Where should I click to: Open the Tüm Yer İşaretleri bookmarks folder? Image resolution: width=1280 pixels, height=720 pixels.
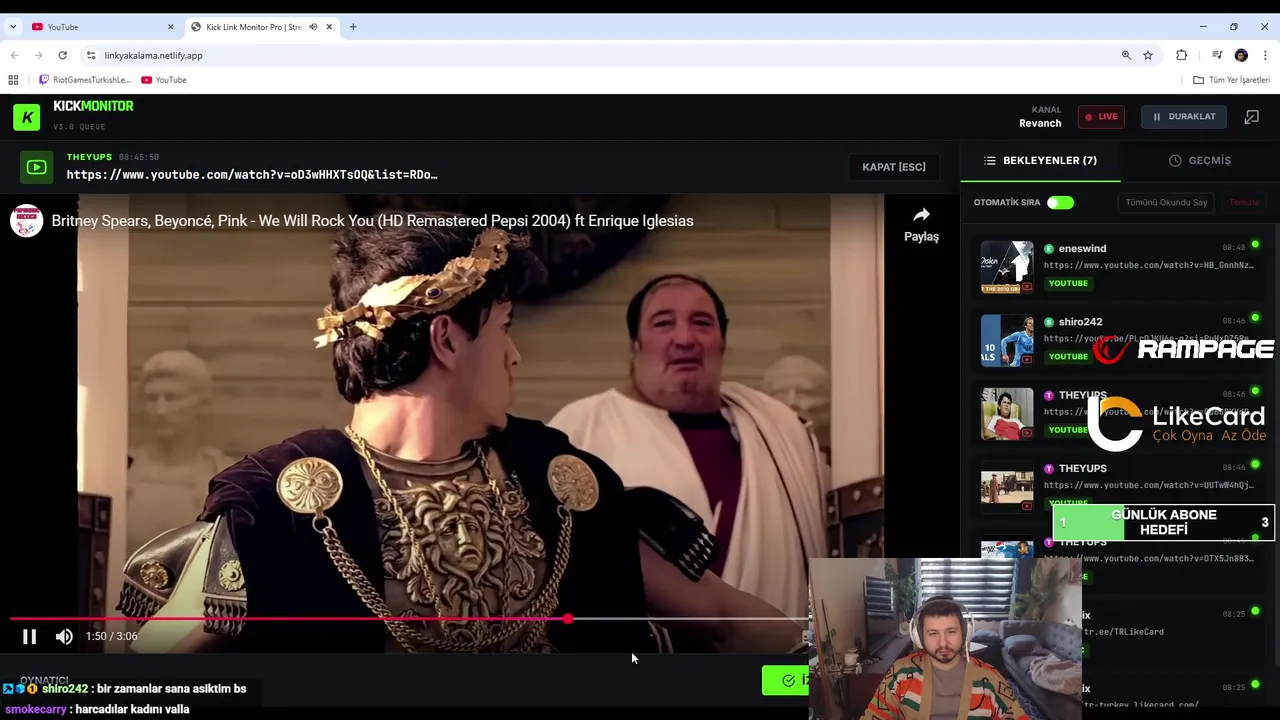[1231, 80]
